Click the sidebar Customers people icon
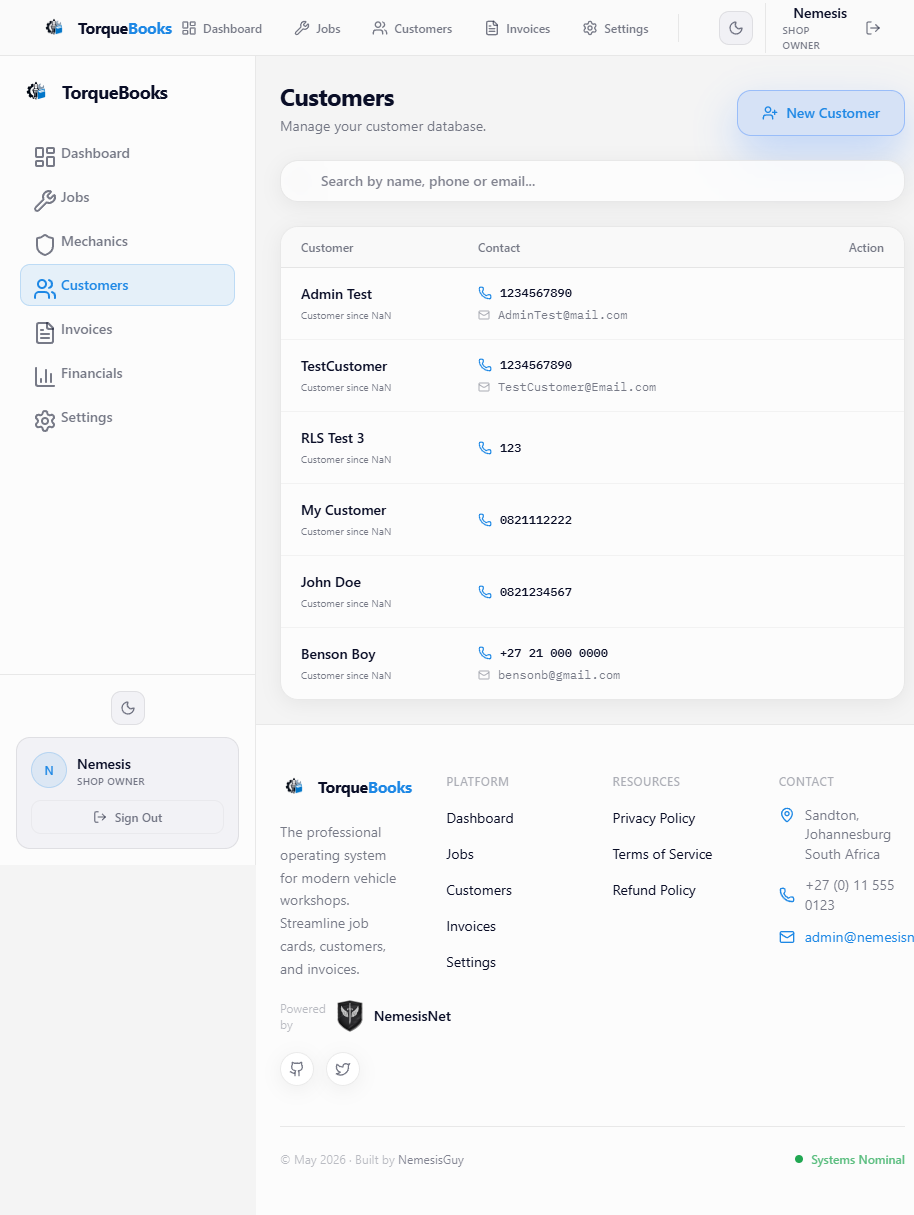 (45, 289)
